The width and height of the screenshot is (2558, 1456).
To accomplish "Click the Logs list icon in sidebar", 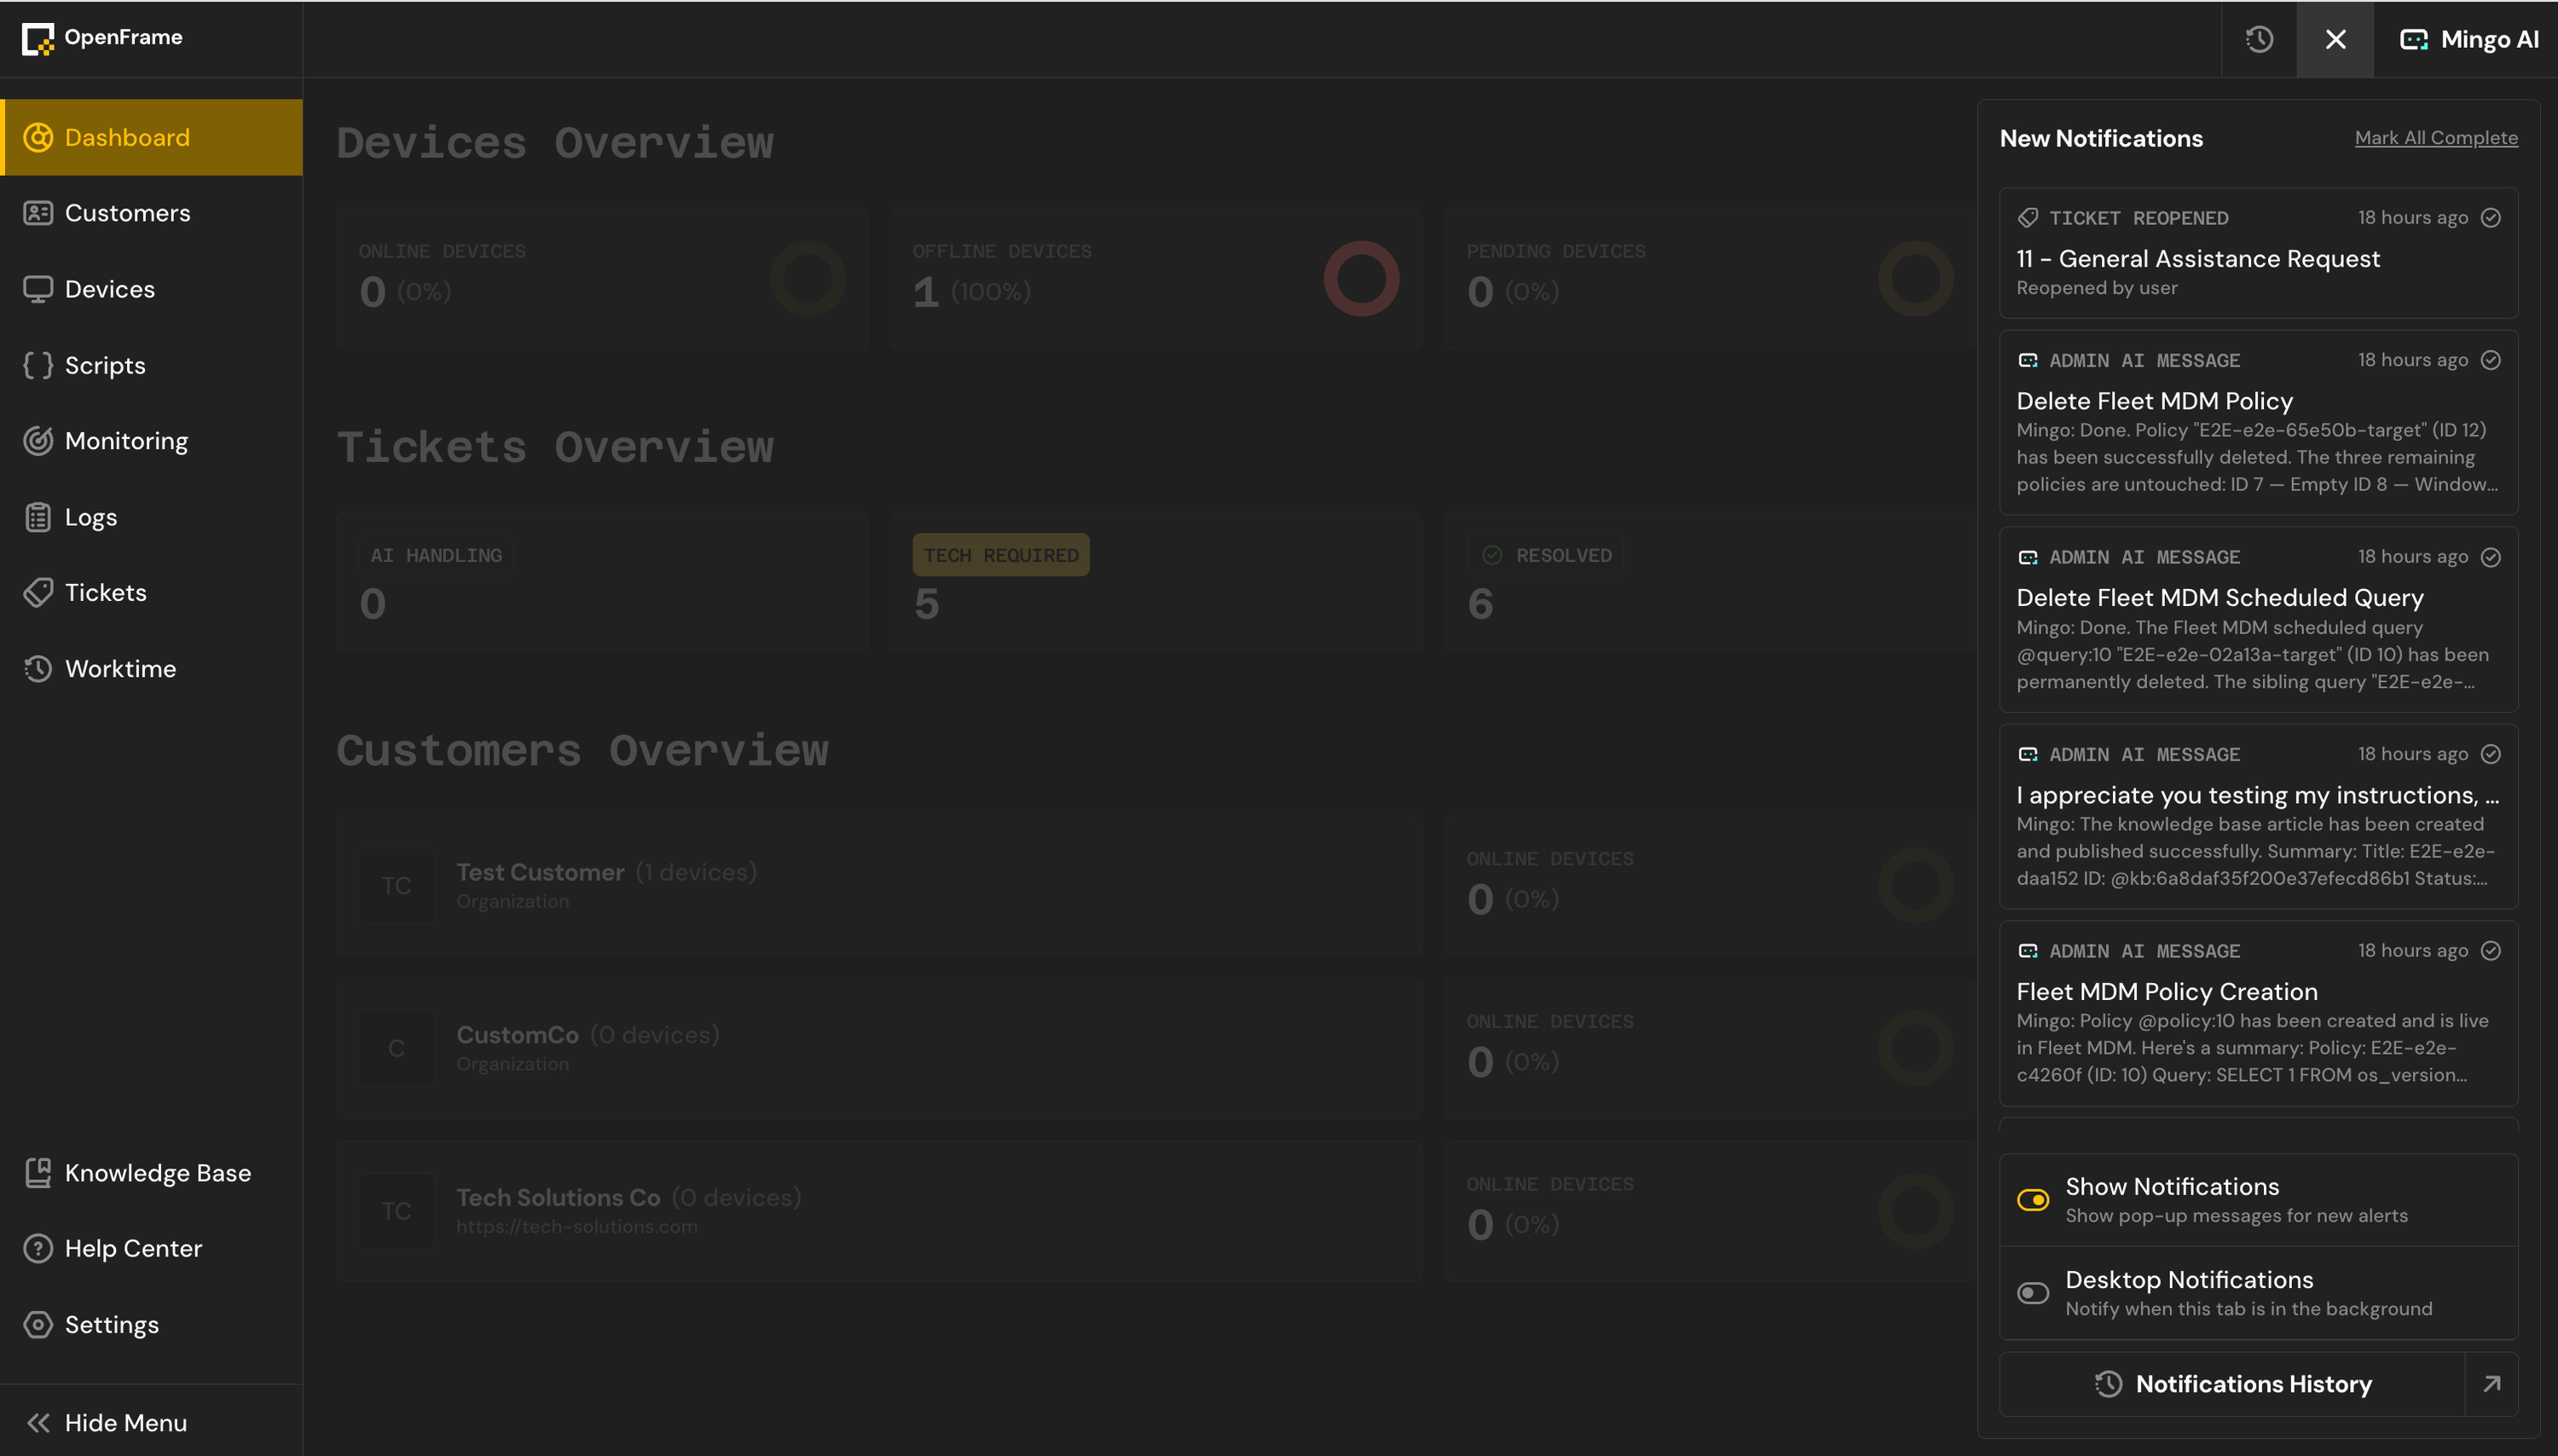I will click(38, 517).
